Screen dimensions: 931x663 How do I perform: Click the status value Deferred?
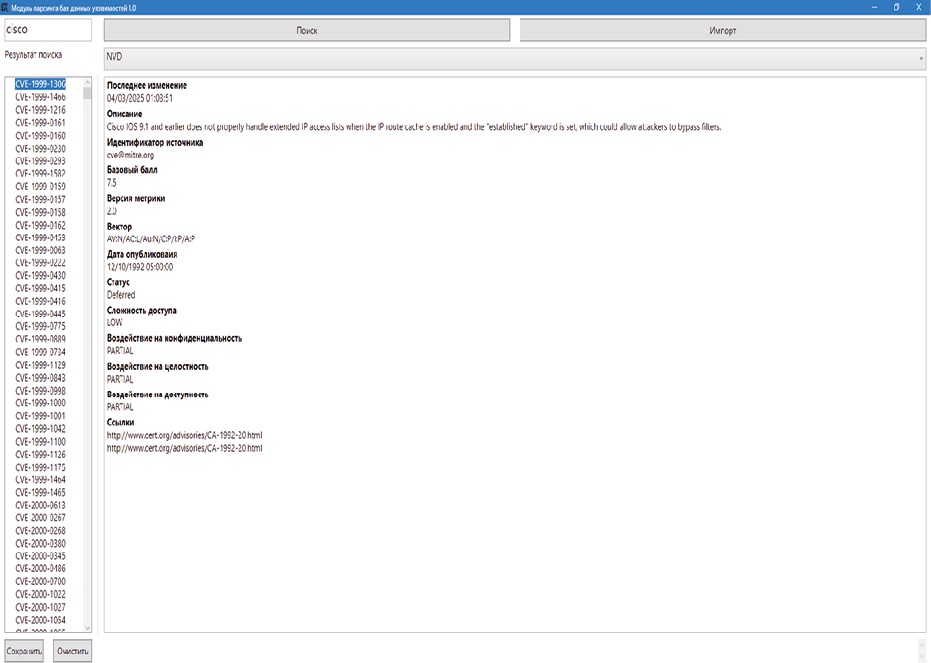(121, 295)
